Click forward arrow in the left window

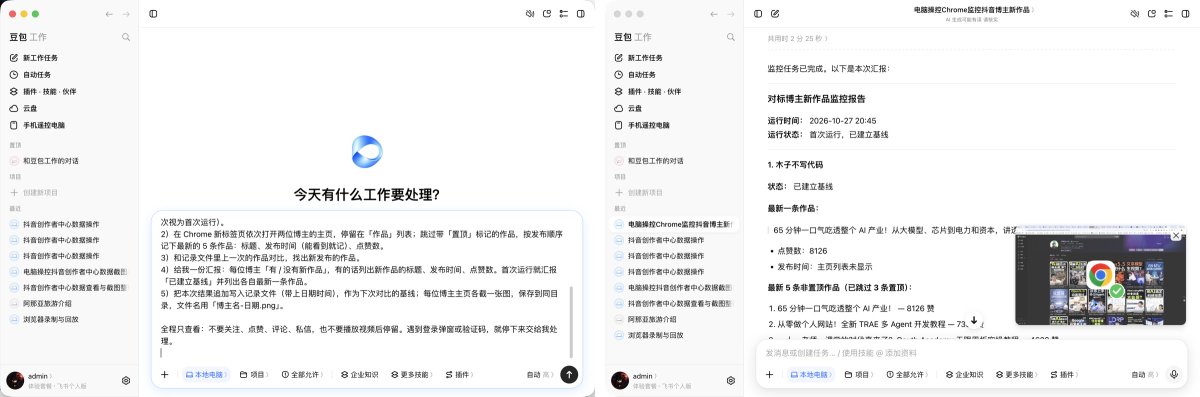pos(125,14)
